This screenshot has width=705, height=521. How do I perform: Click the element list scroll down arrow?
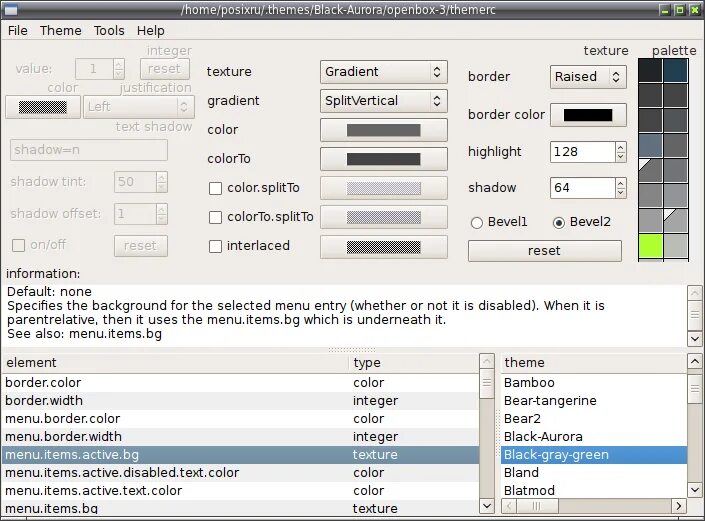click(x=486, y=506)
